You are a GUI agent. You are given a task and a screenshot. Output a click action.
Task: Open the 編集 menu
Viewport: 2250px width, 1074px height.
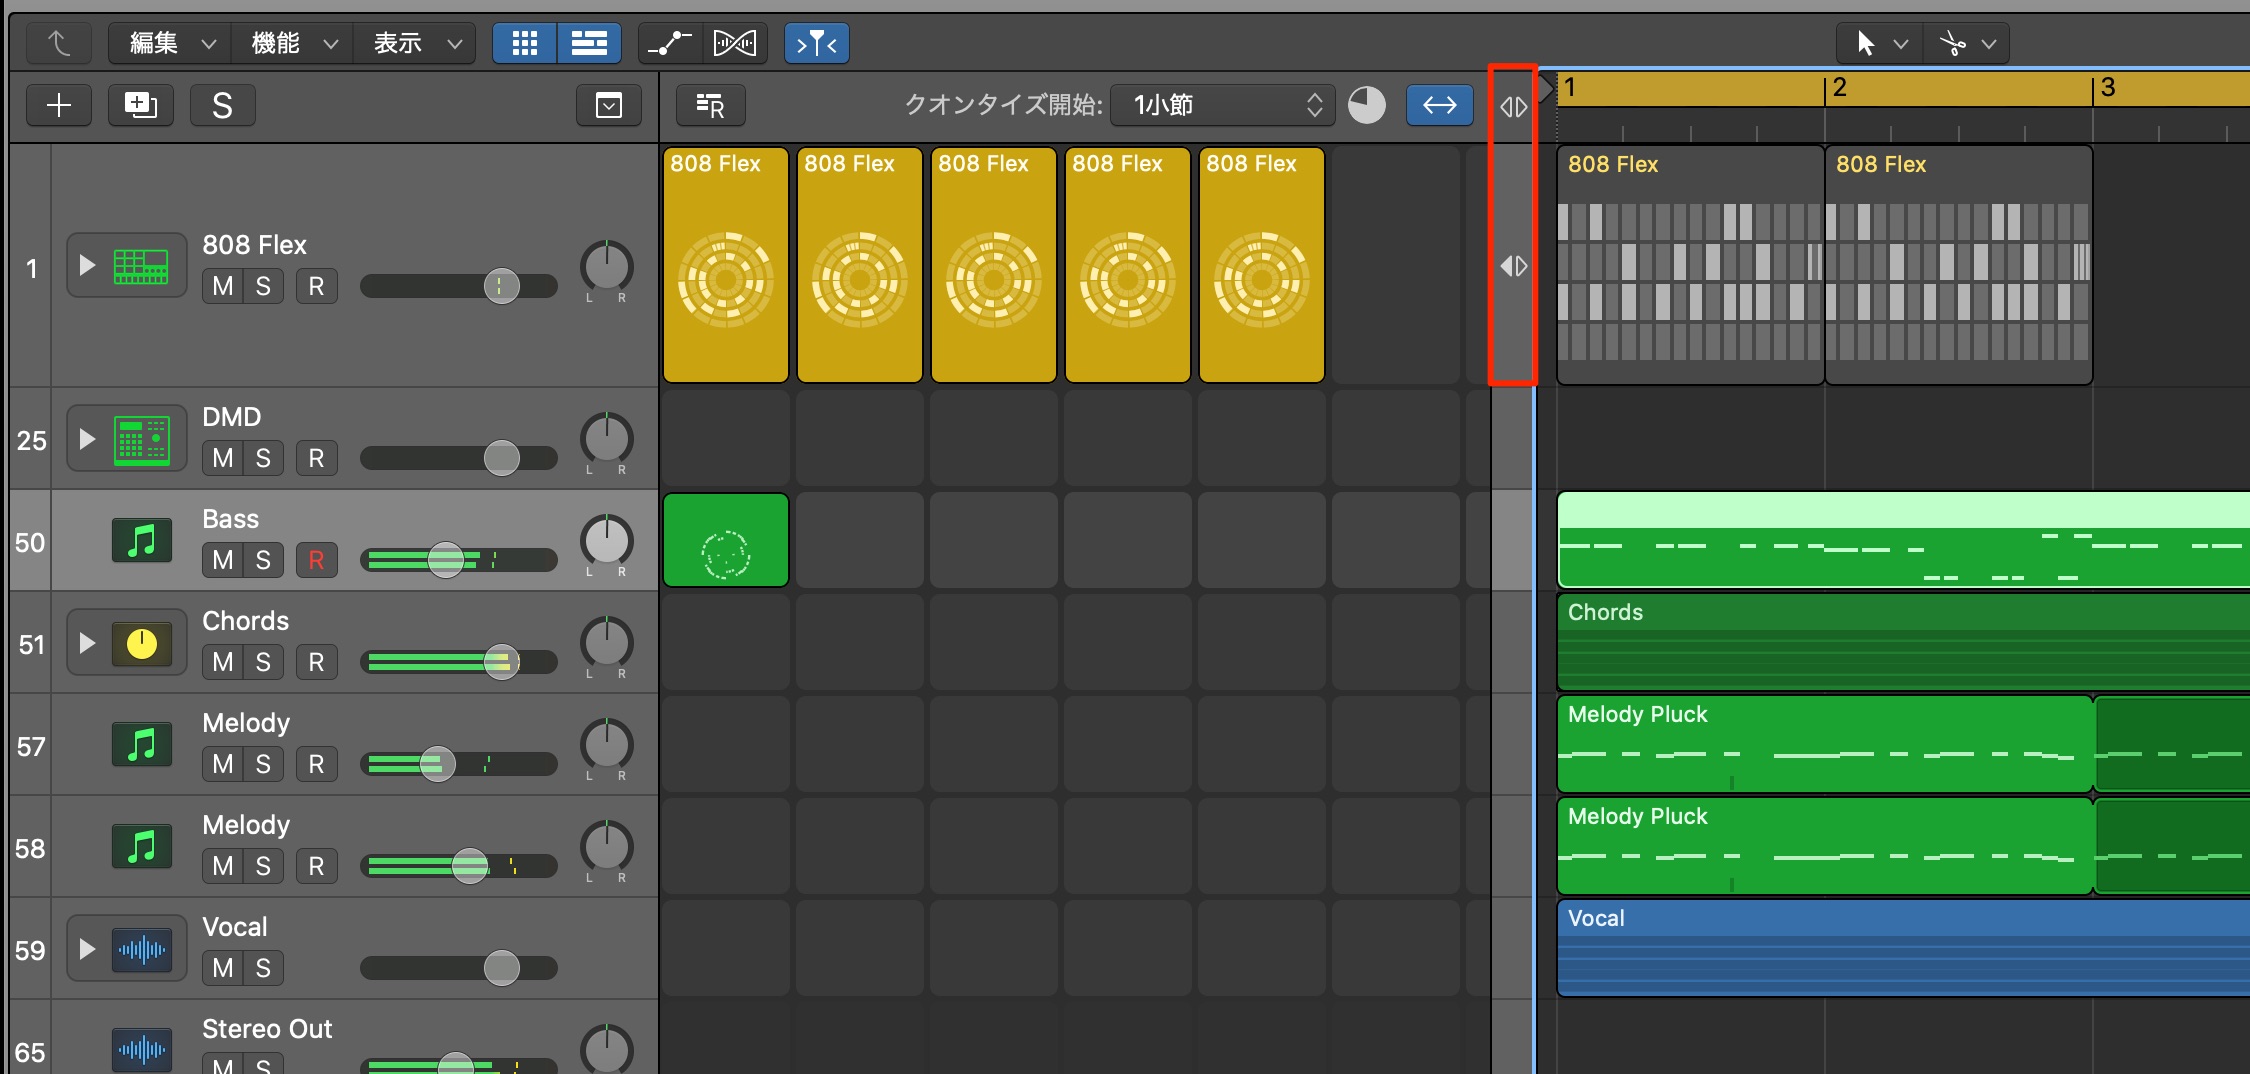[x=169, y=43]
